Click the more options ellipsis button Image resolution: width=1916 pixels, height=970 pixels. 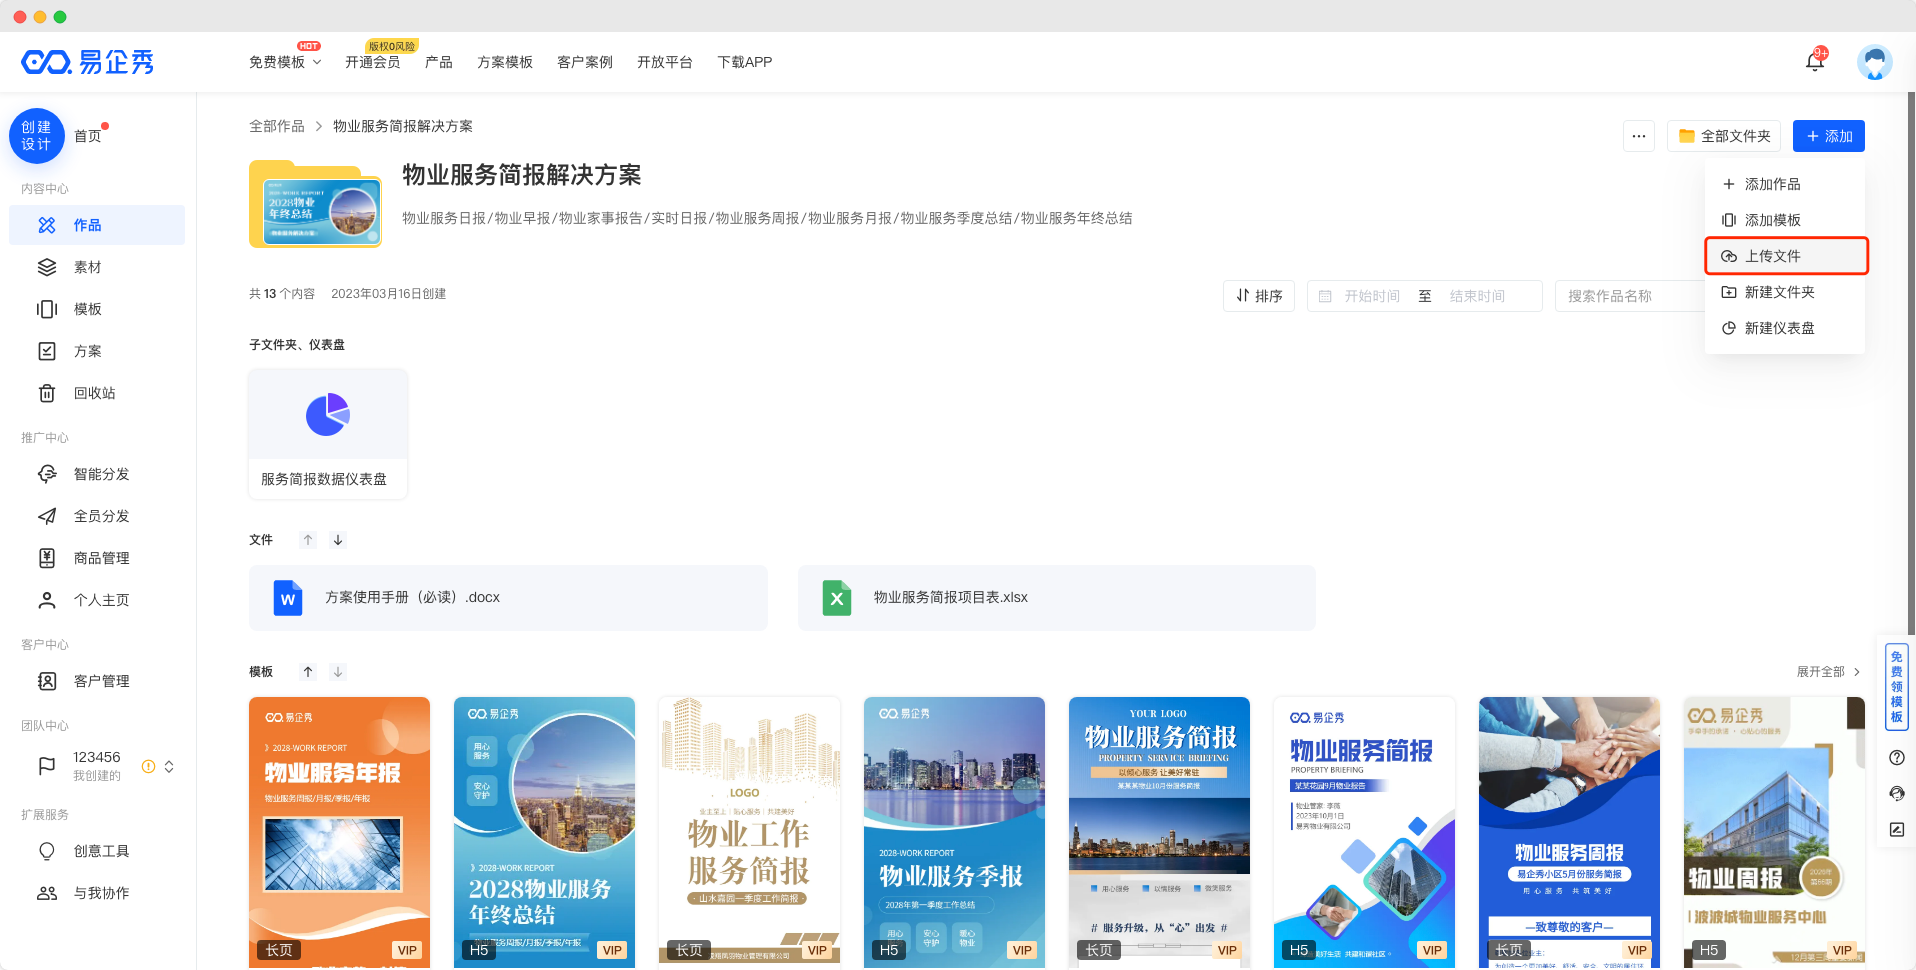click(1638, 136)
